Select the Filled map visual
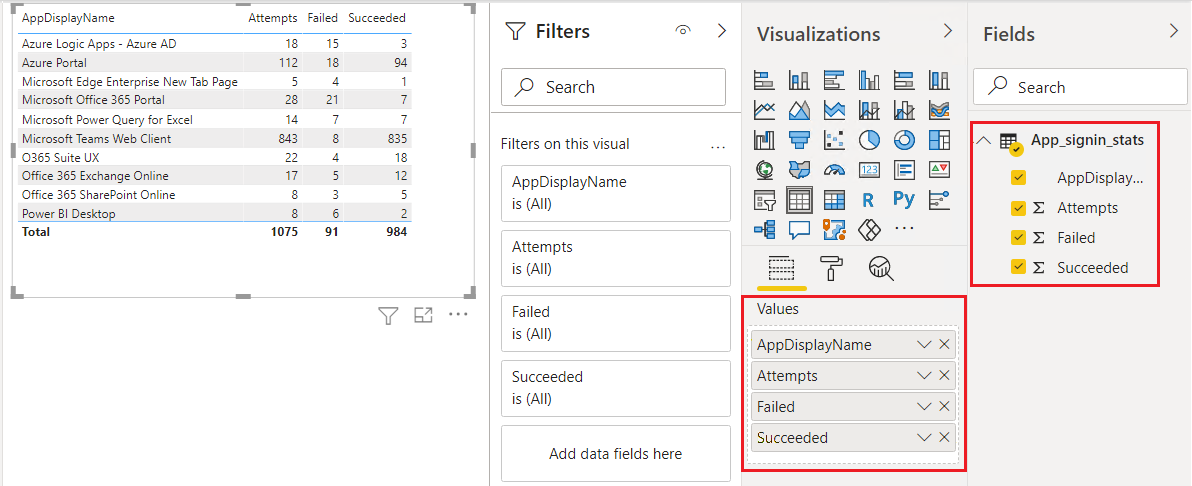This screenshot has width=1192, height=486. pyautogui.click(x=799, y=170)
